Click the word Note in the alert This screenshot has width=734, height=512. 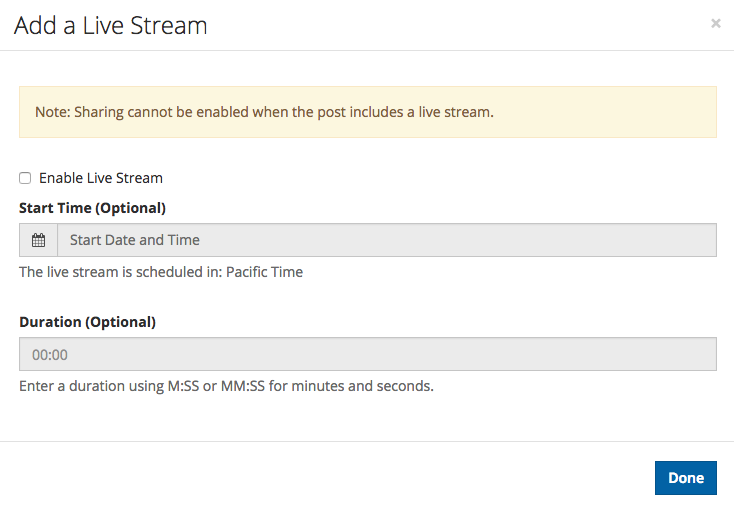pos(52,112)
